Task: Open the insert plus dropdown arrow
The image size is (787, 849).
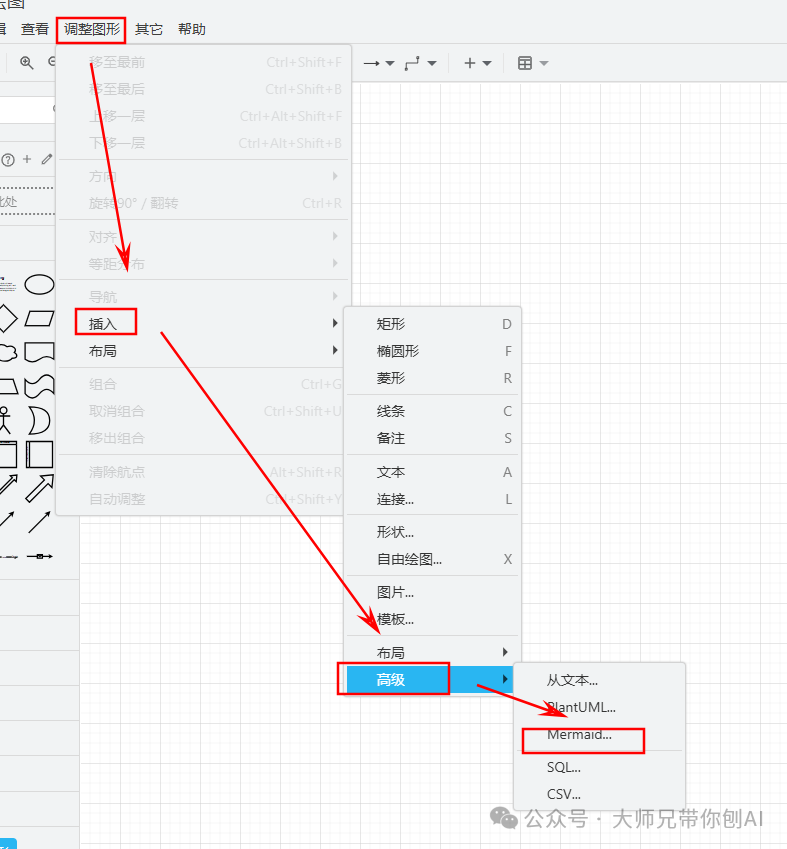Action: click(x=486, y=63)
